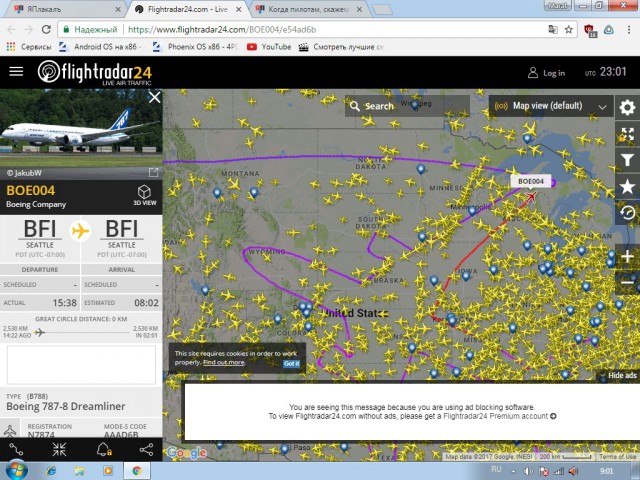The height and width of the screenshot is (480, 640).
Task: Close the BOE004 flight details panel
Action: click(x=155, y=98)
